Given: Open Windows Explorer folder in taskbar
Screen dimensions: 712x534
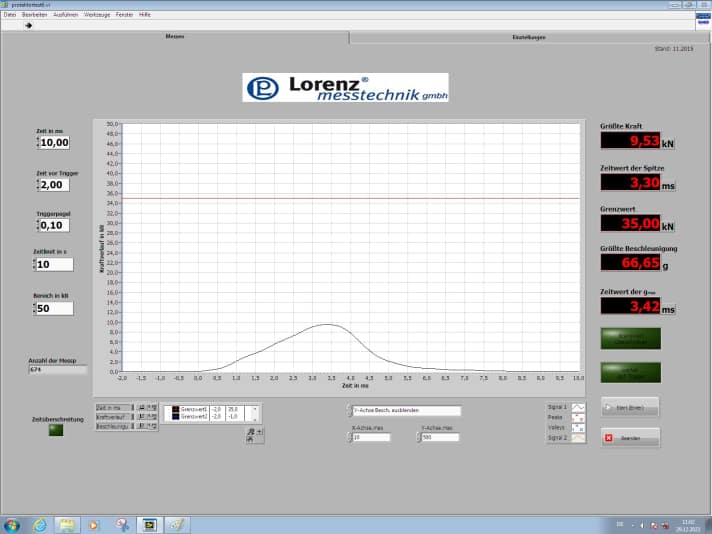Looking at the screenshot, I should pyautogui.click(x=67, y=524).
